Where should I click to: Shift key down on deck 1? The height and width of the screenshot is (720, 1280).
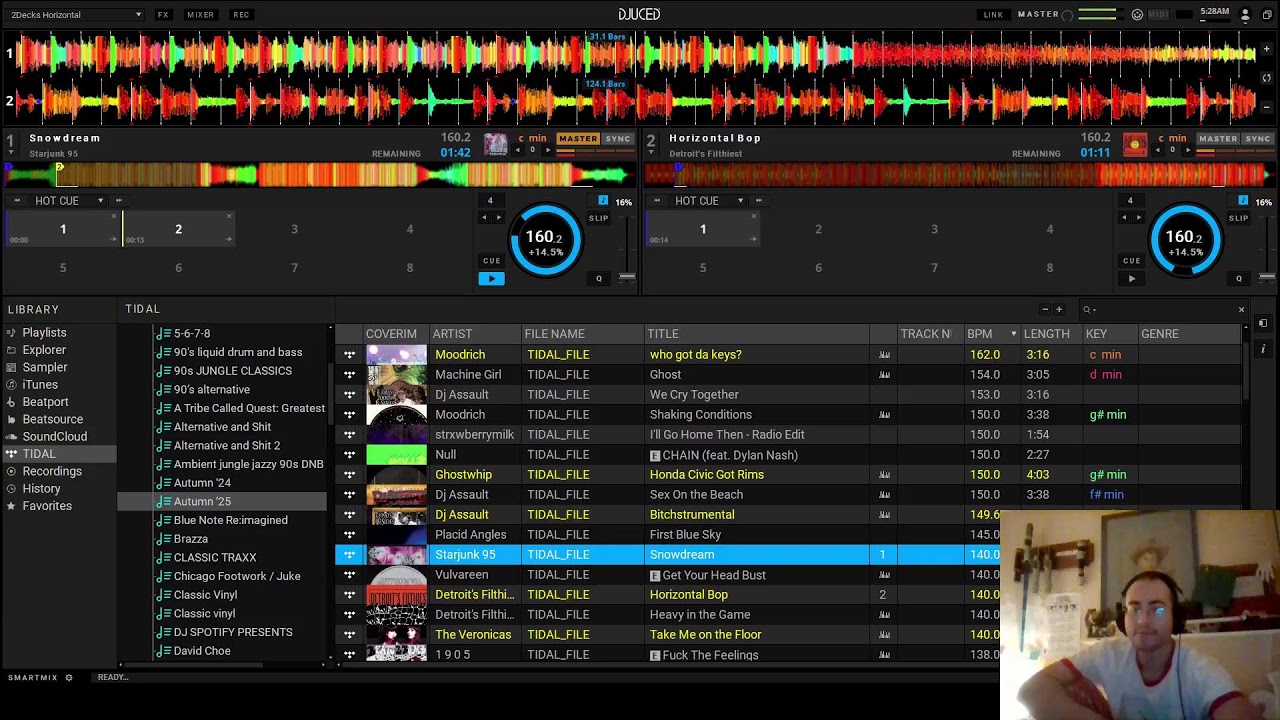pyautogui.click(x=518, y=150)
